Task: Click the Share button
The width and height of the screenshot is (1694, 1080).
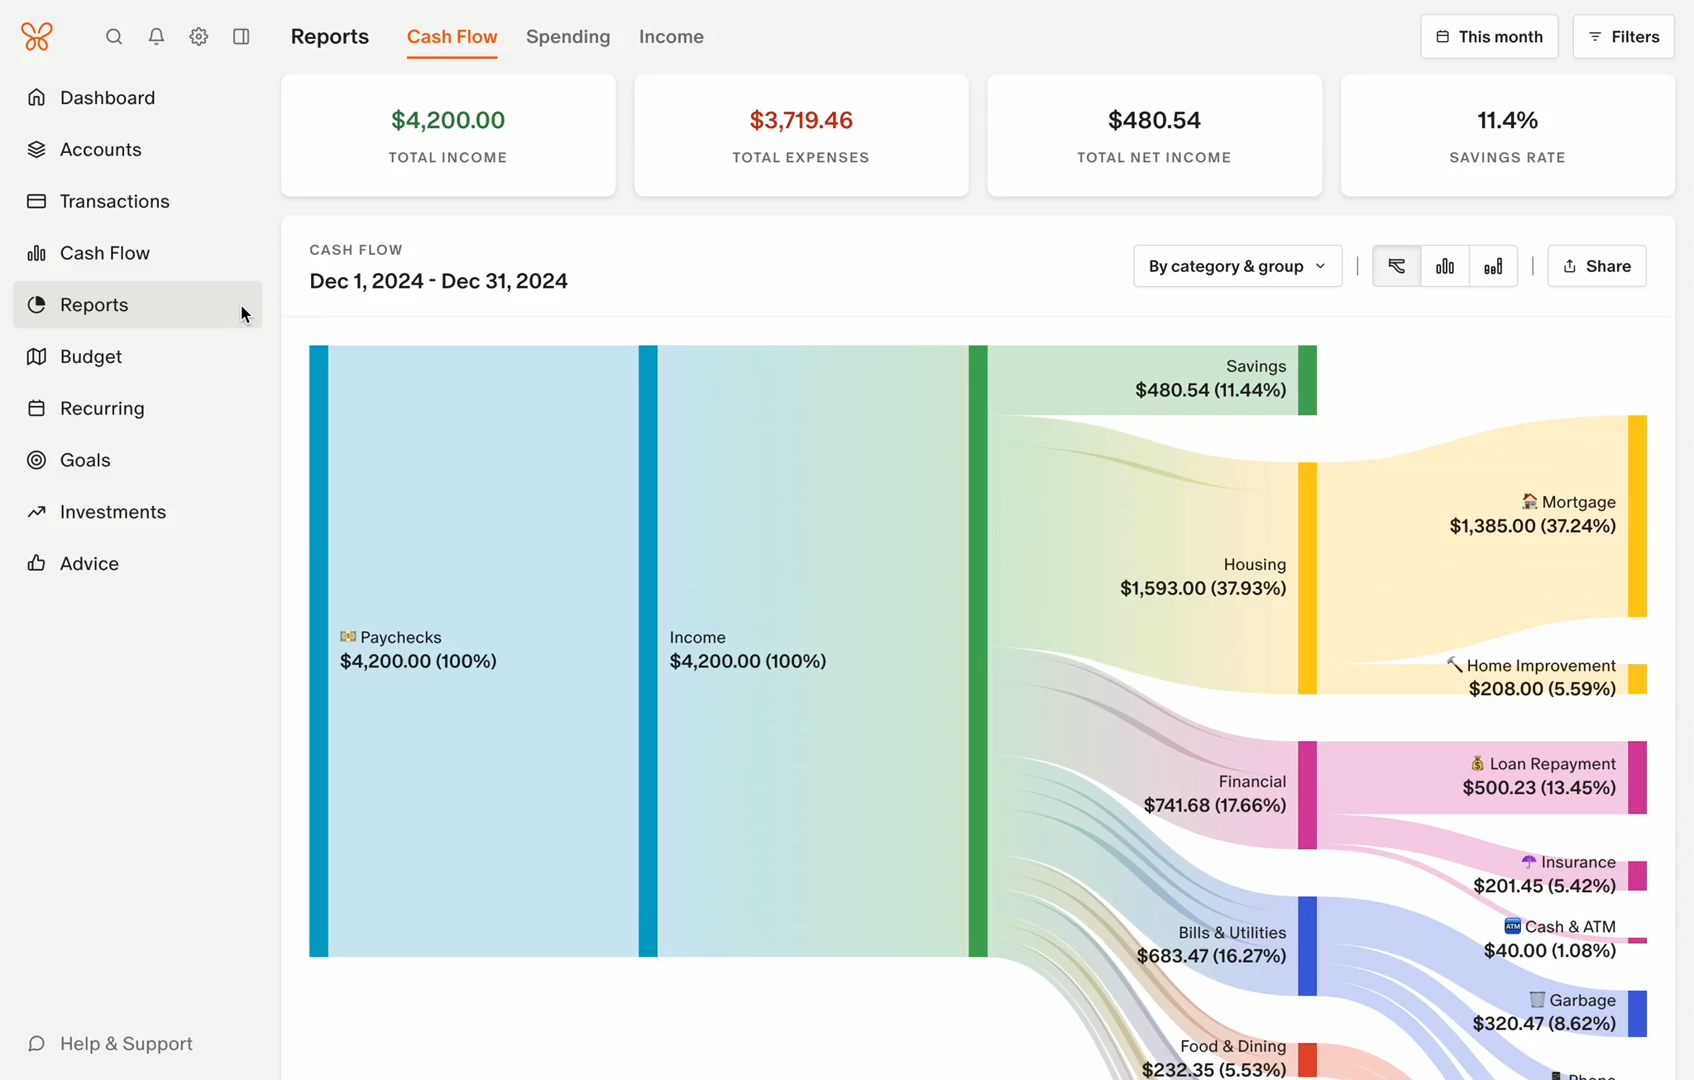Action: pos(1596,266)
